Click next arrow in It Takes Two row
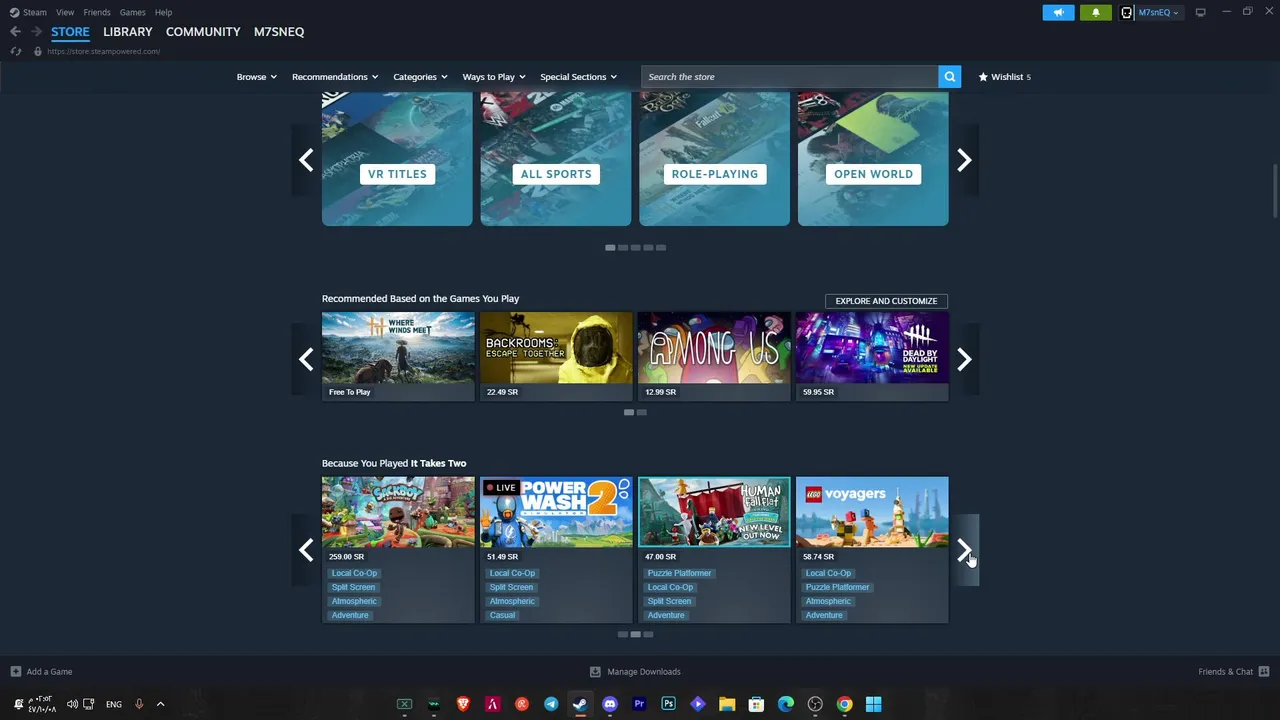The width and height of the screenshot is (1280, 720). pyautogui.click(x=964, y=550)
